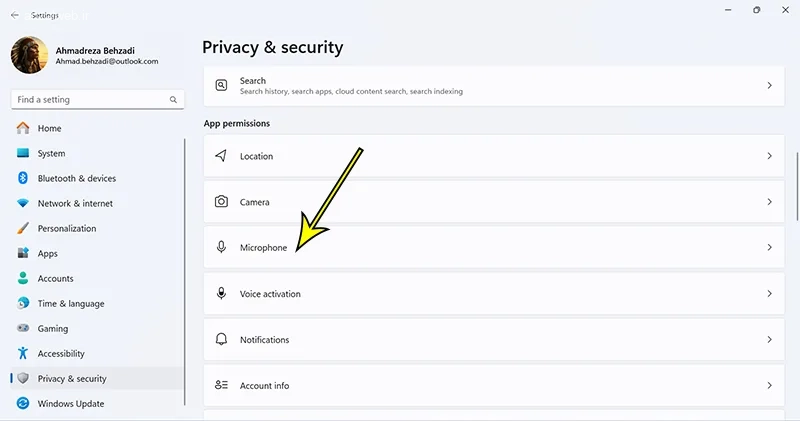Click the Camera icon

pyautogui.click(x=222, y=202)
